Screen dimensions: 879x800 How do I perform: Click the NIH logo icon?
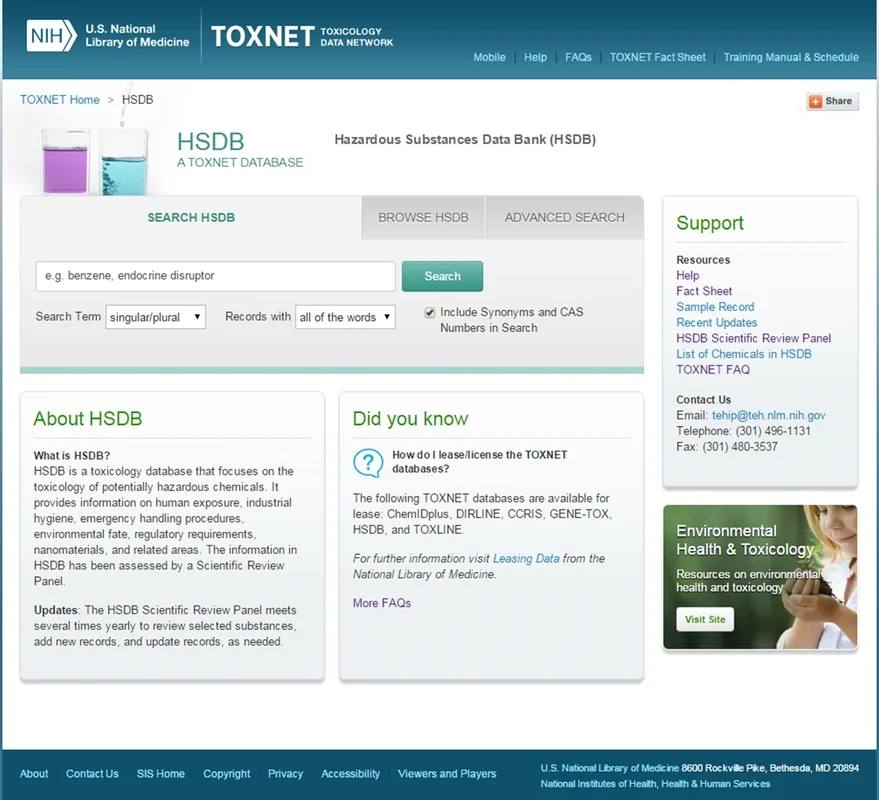pyautogui.click(x=52, y=36)
